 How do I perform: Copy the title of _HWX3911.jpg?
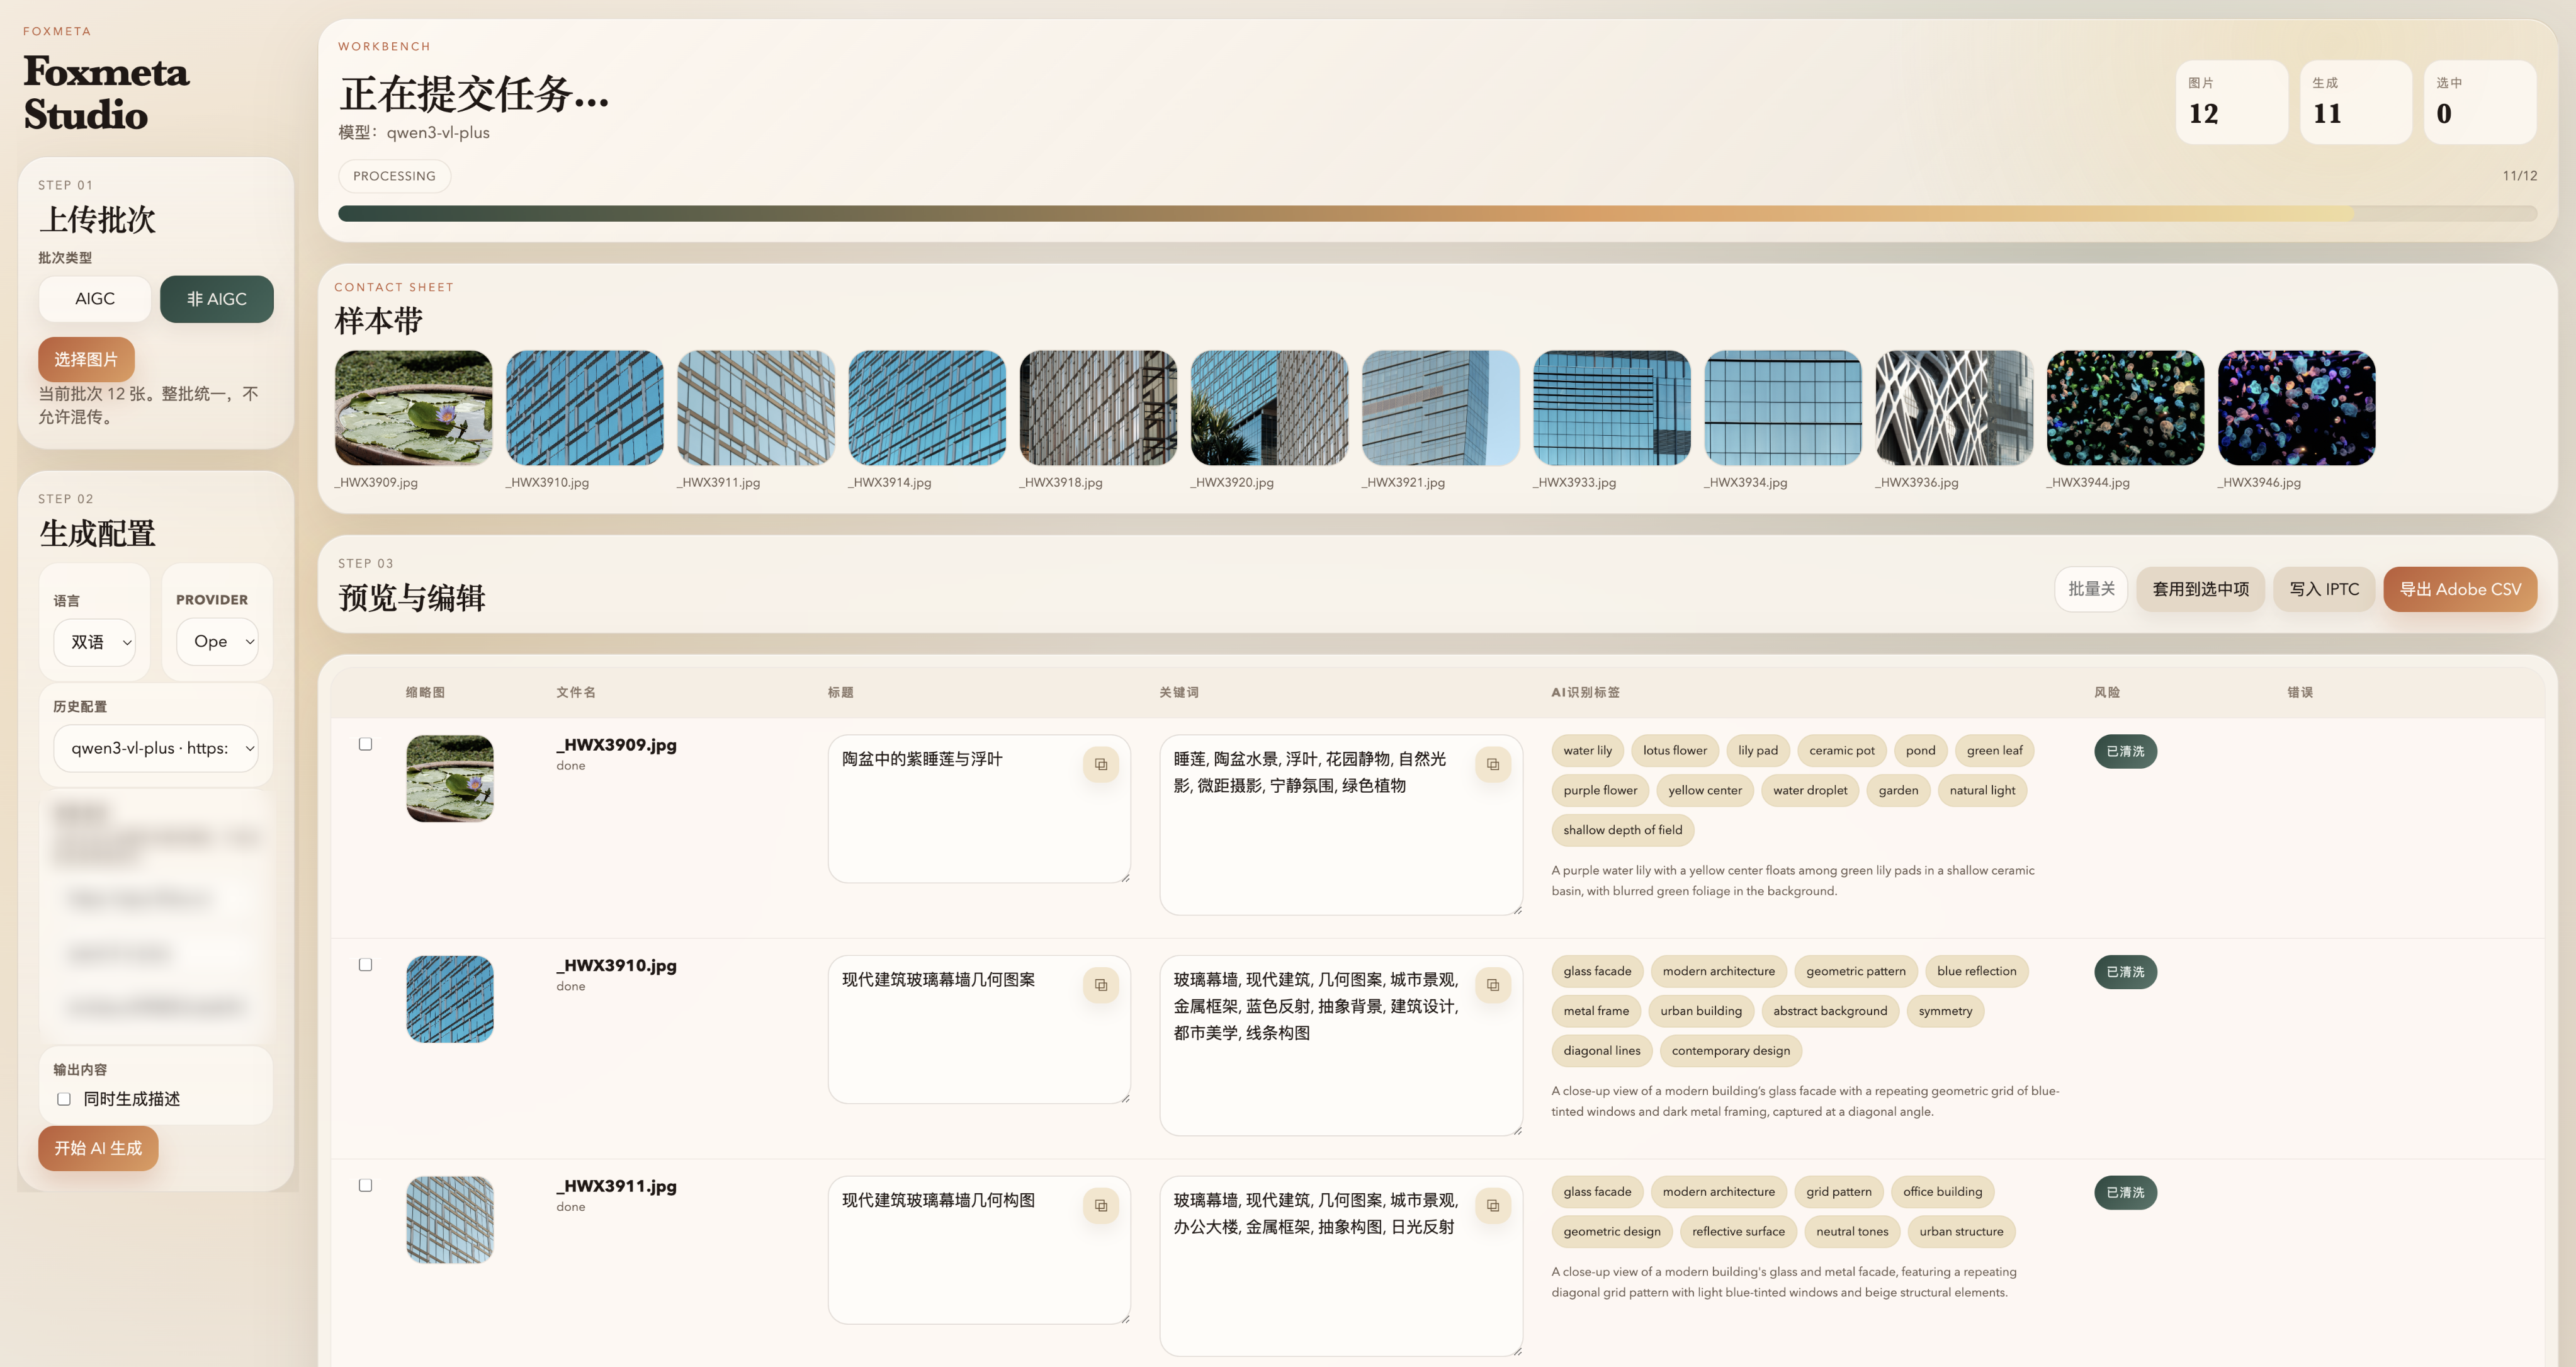1100,1206
